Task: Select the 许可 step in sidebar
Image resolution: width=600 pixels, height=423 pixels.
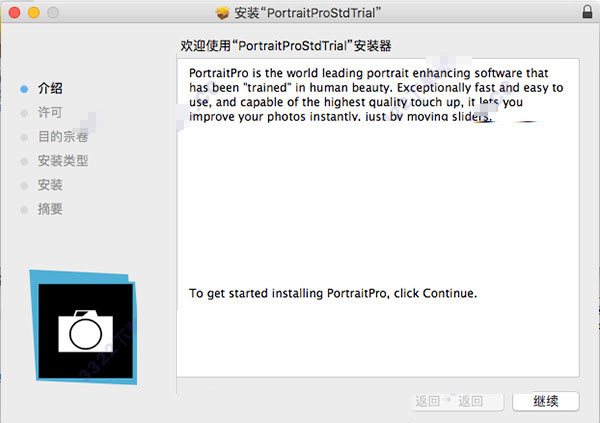Action: pyautogui.click(x=50, y=113)
